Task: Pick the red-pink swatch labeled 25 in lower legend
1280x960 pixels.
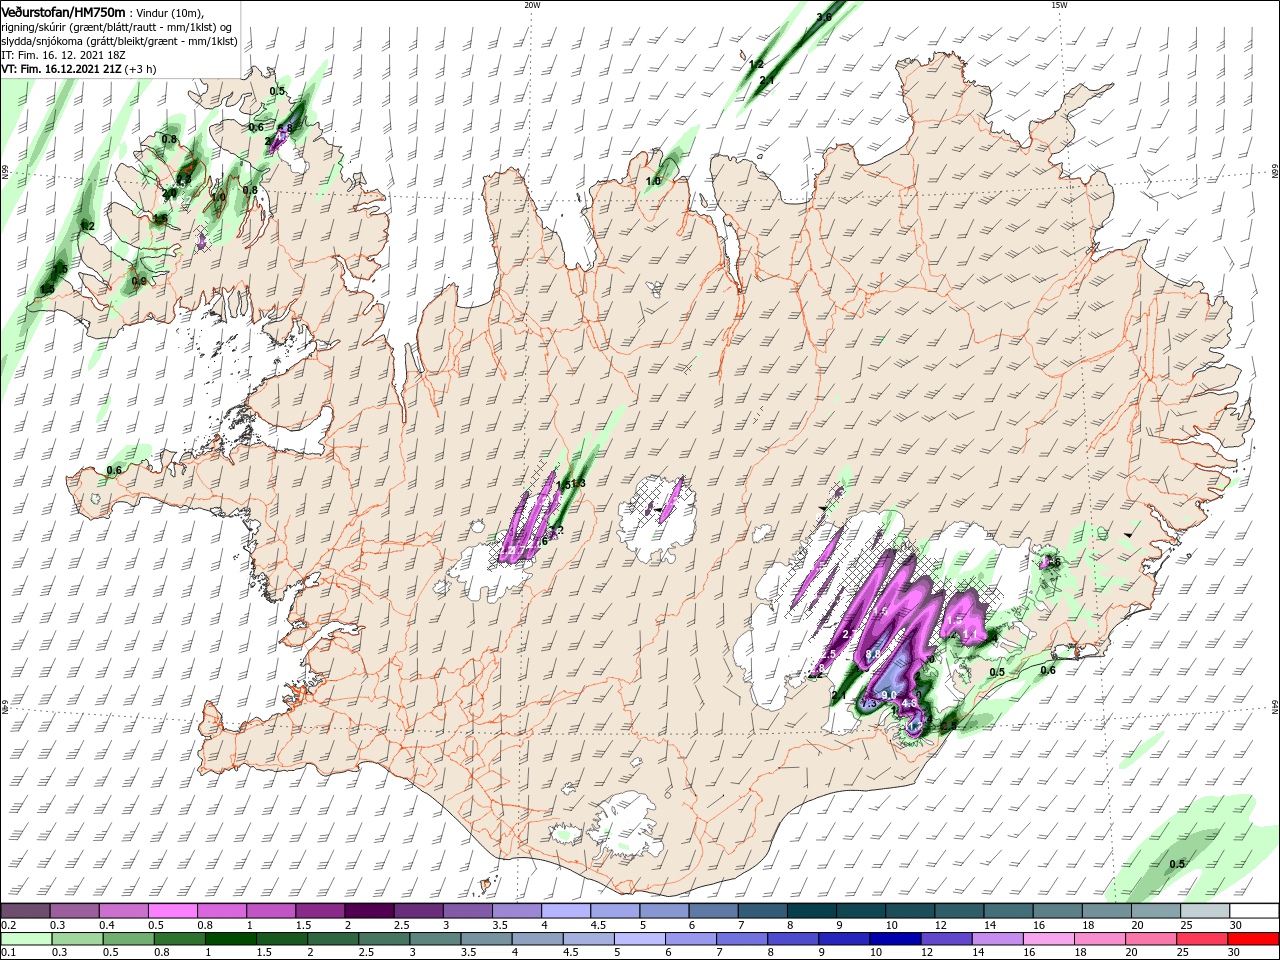Action: [1202, 939]
